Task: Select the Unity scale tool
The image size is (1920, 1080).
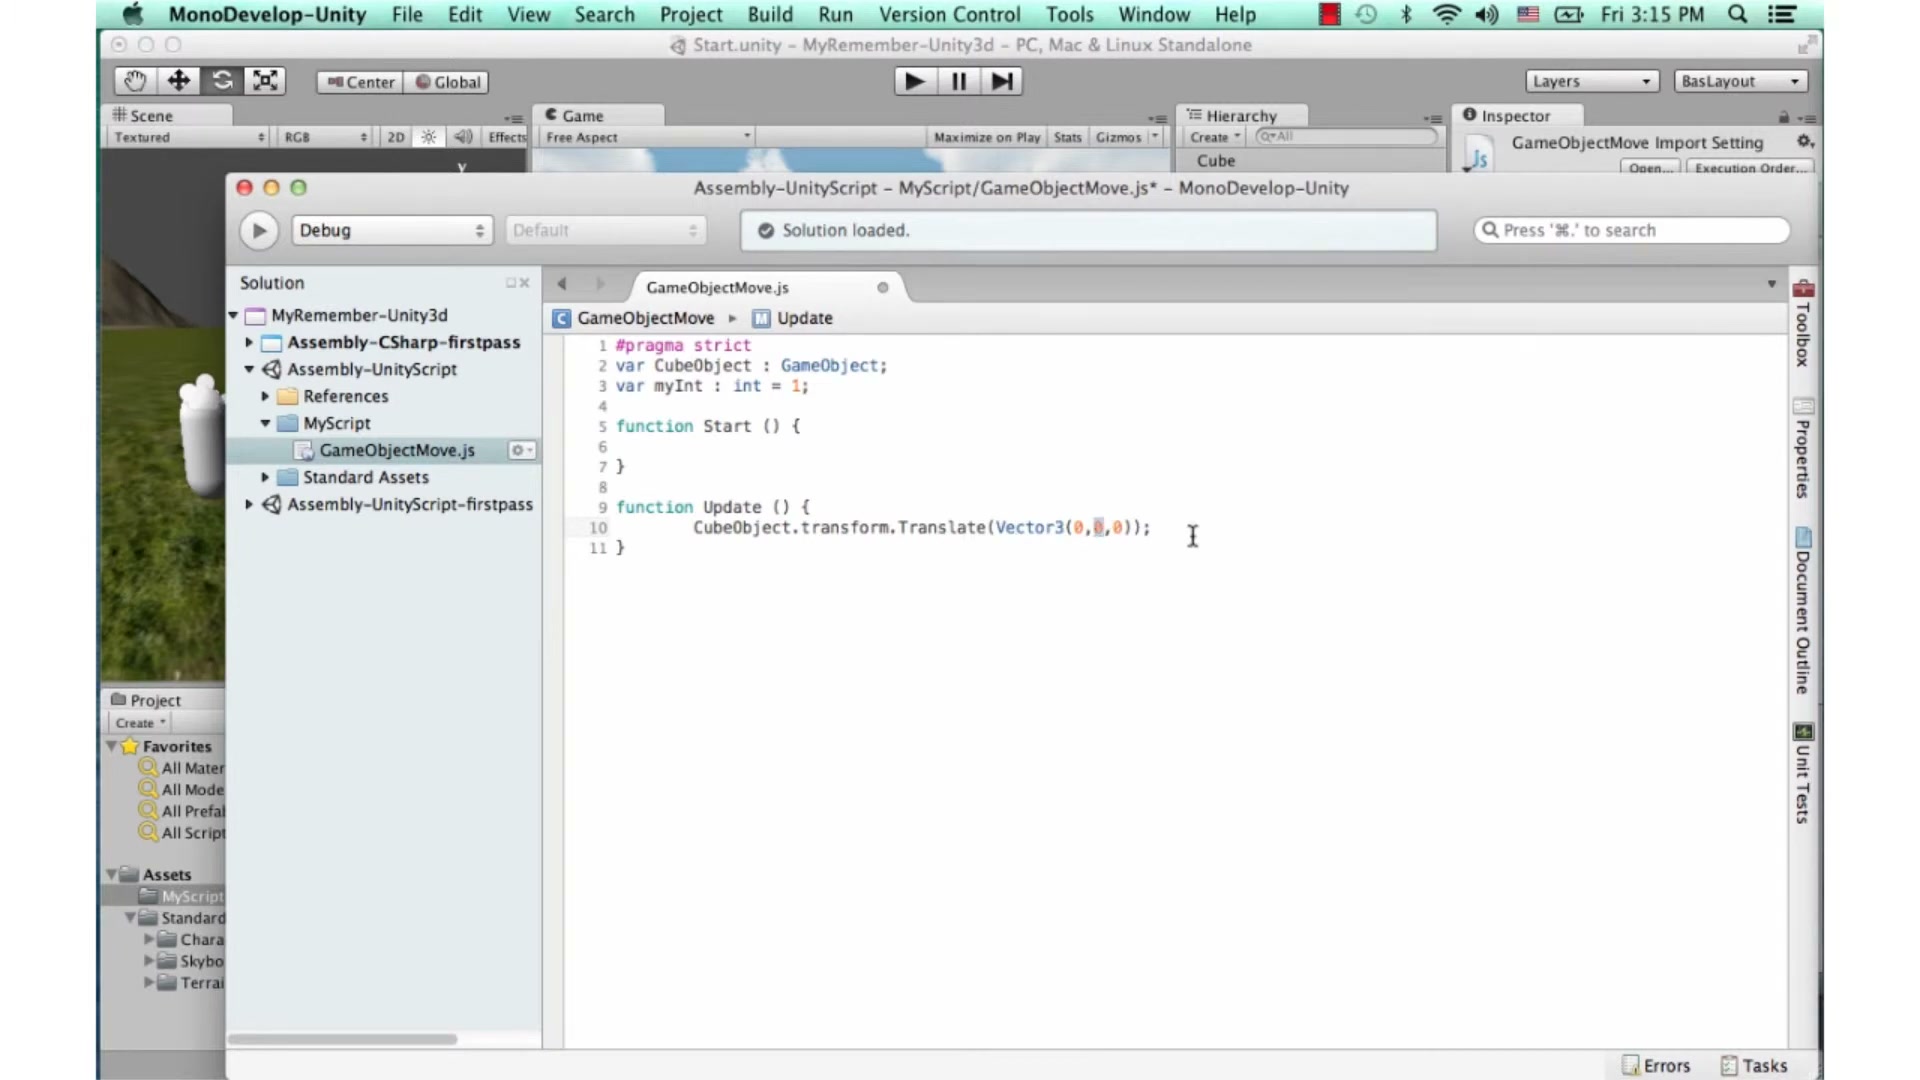Action: (x=265, y=81)
